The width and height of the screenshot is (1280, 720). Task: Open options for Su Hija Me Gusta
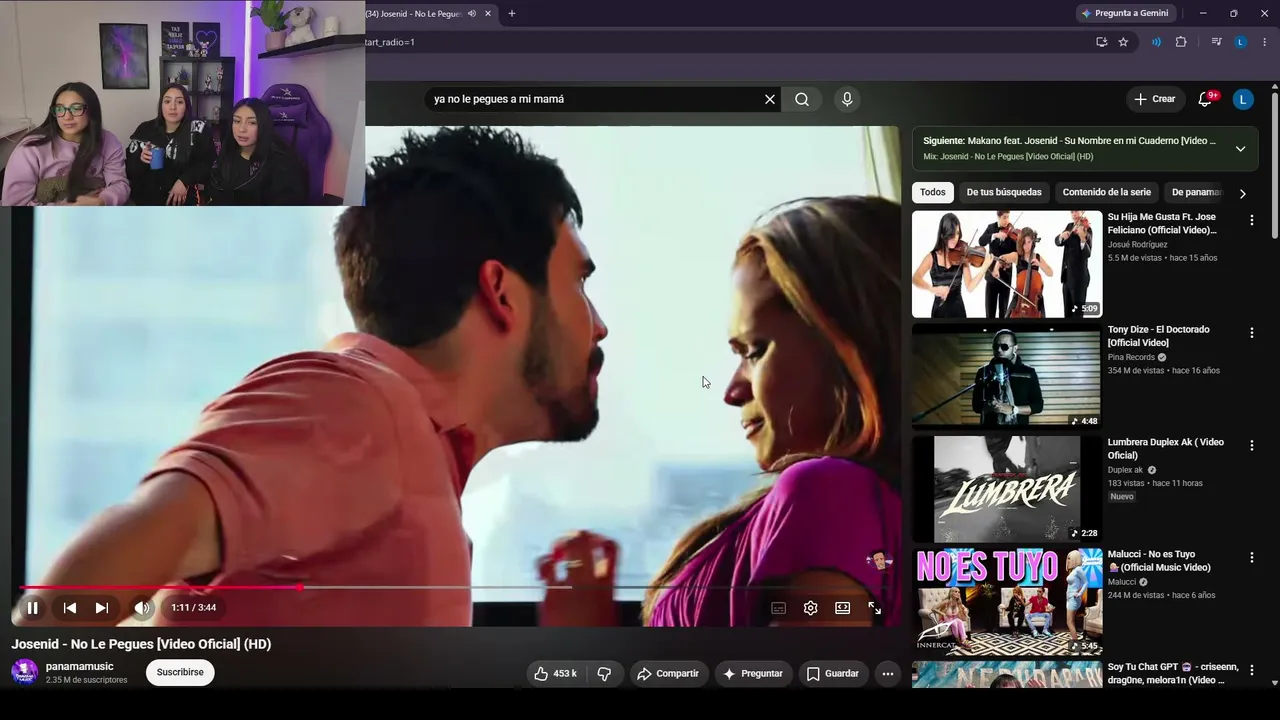click(x=1251, y=220)
